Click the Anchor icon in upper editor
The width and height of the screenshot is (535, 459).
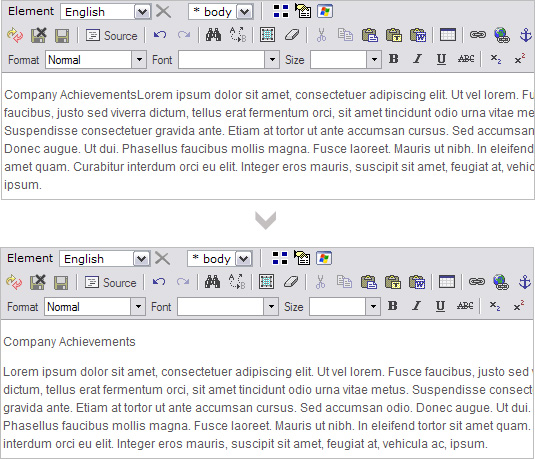point(525,35)
